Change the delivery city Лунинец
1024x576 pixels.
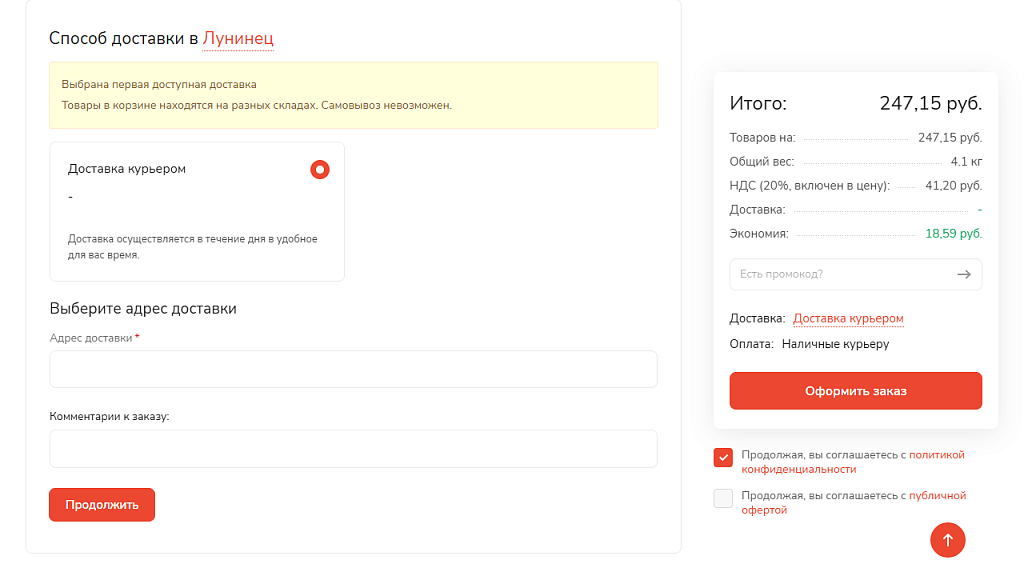click(x=238, y=39)
